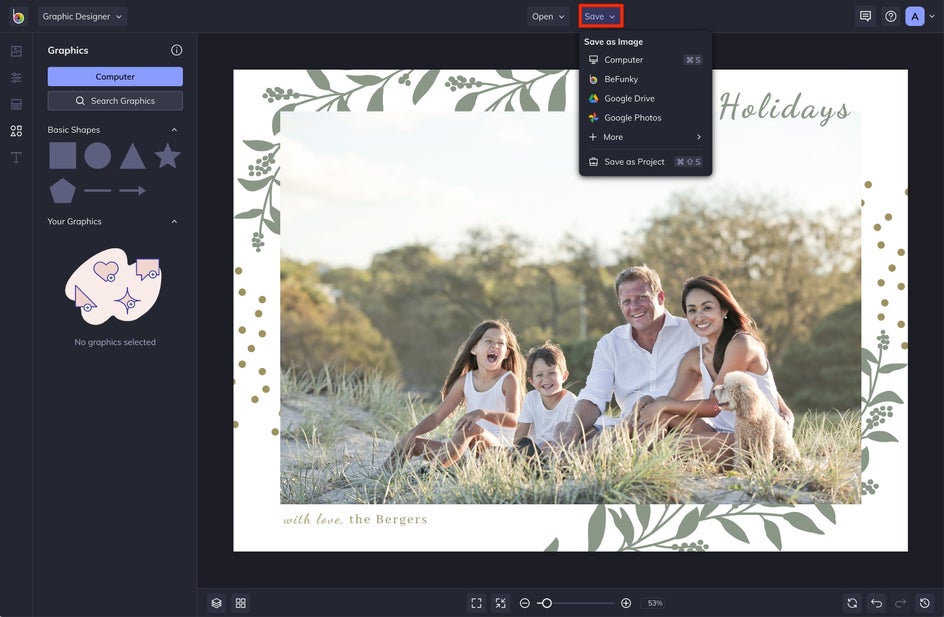Select the family photo on canvas

point(570,307)
